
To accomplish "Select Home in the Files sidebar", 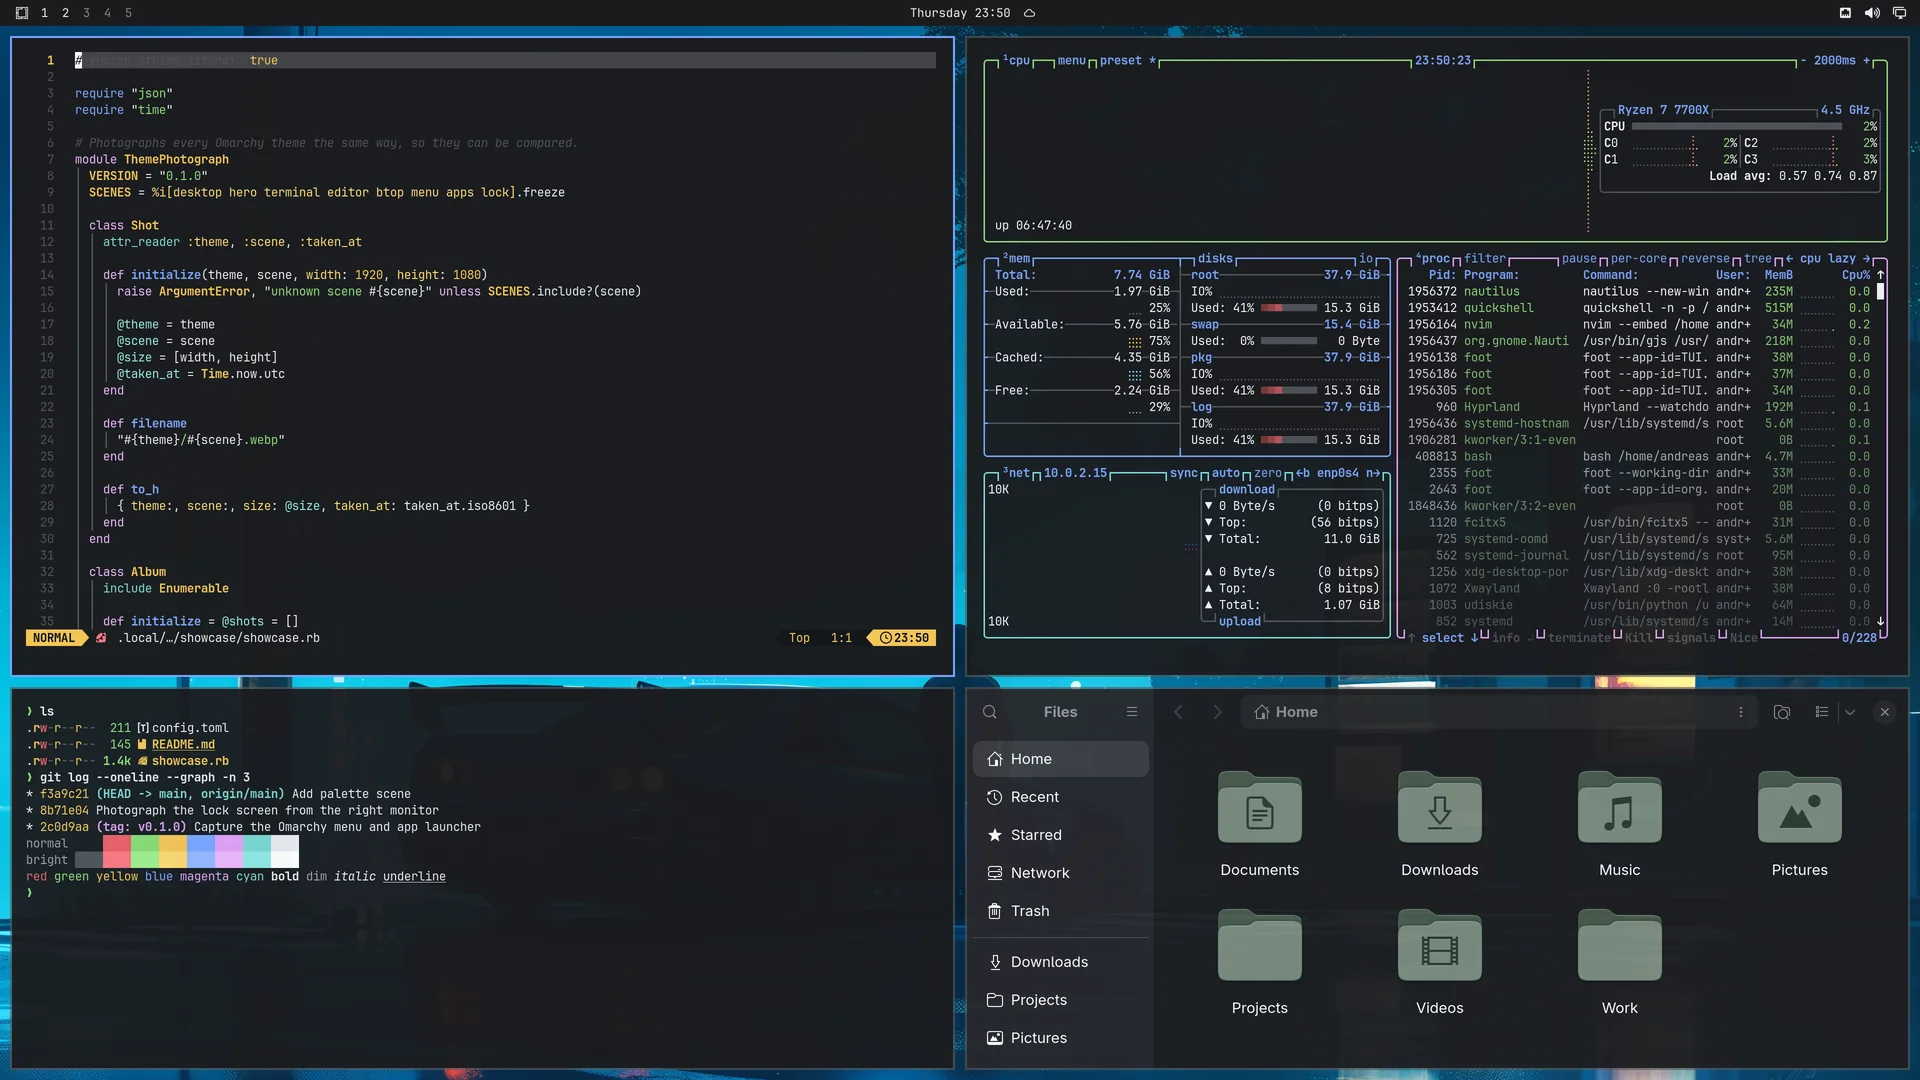I will pyautogui.click(x=1061, y=759).
